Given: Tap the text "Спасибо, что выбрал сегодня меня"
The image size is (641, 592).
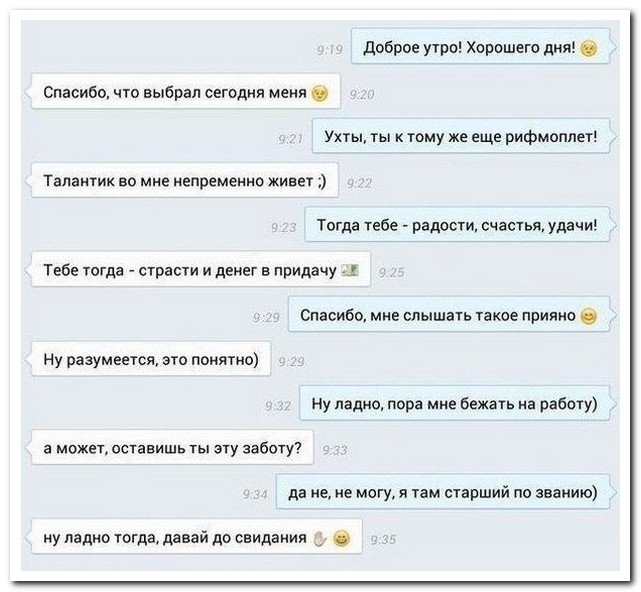Looking at the screenshot, I should coord(175,93).
